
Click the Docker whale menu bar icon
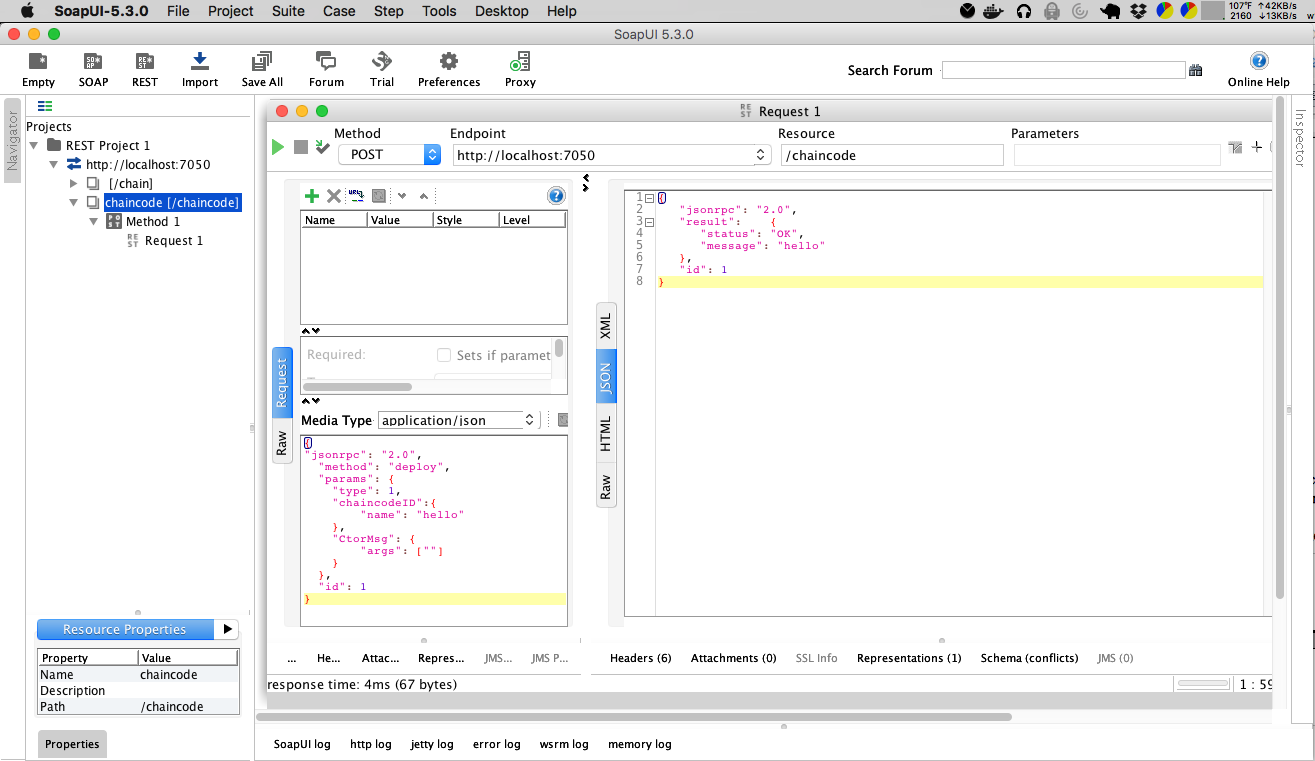coord(994,11)
